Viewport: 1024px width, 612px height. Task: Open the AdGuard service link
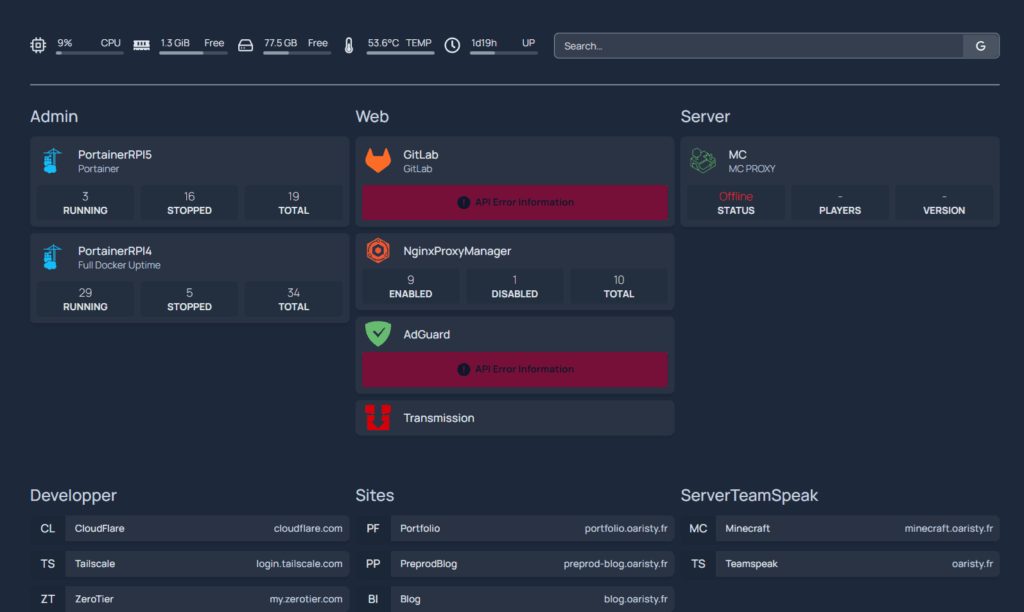[x=426, y=334]
